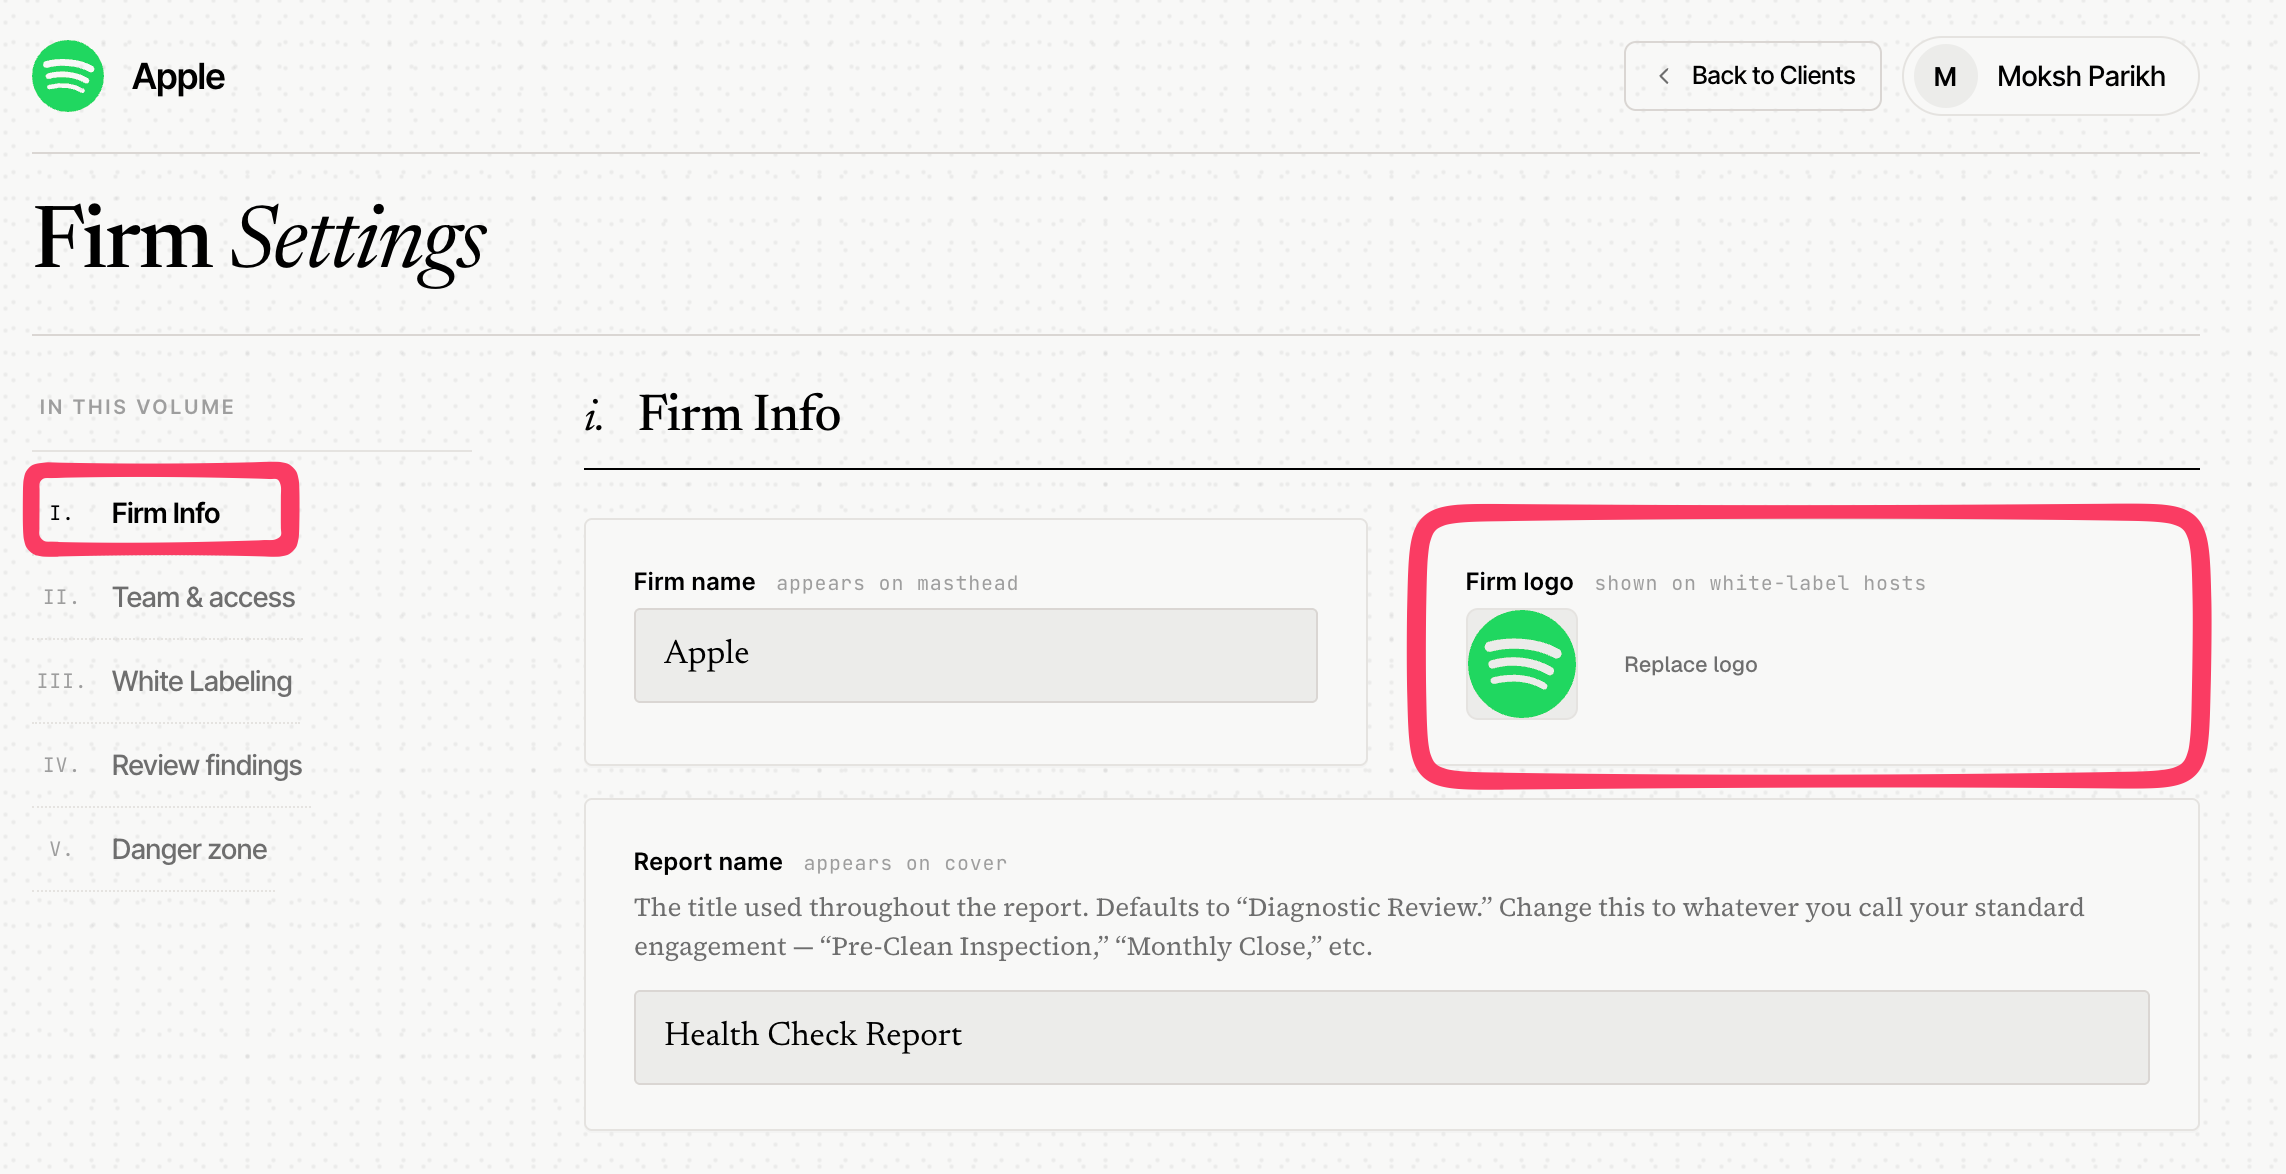Click the back chevron arrow icon
This screenshot has width=2286, height=1174.
1664,76
